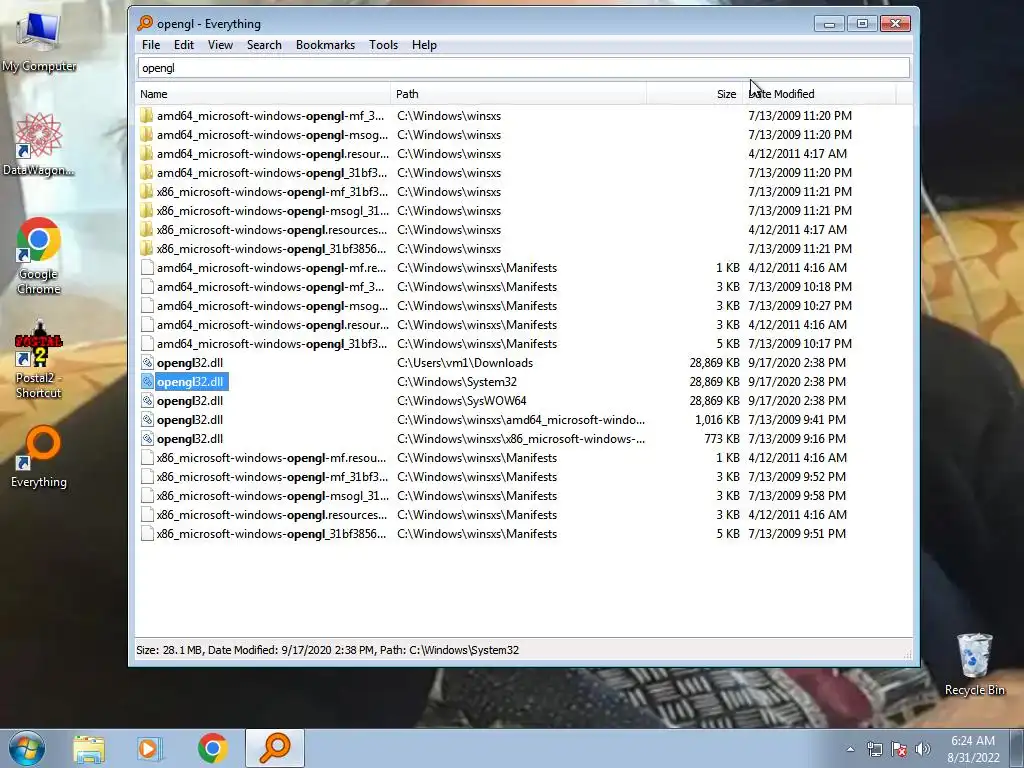The height and width of the screenshot is (768, 1024).
Task: Select x86 opengl-mf.resou manifest file name
Action: [271, 458]
